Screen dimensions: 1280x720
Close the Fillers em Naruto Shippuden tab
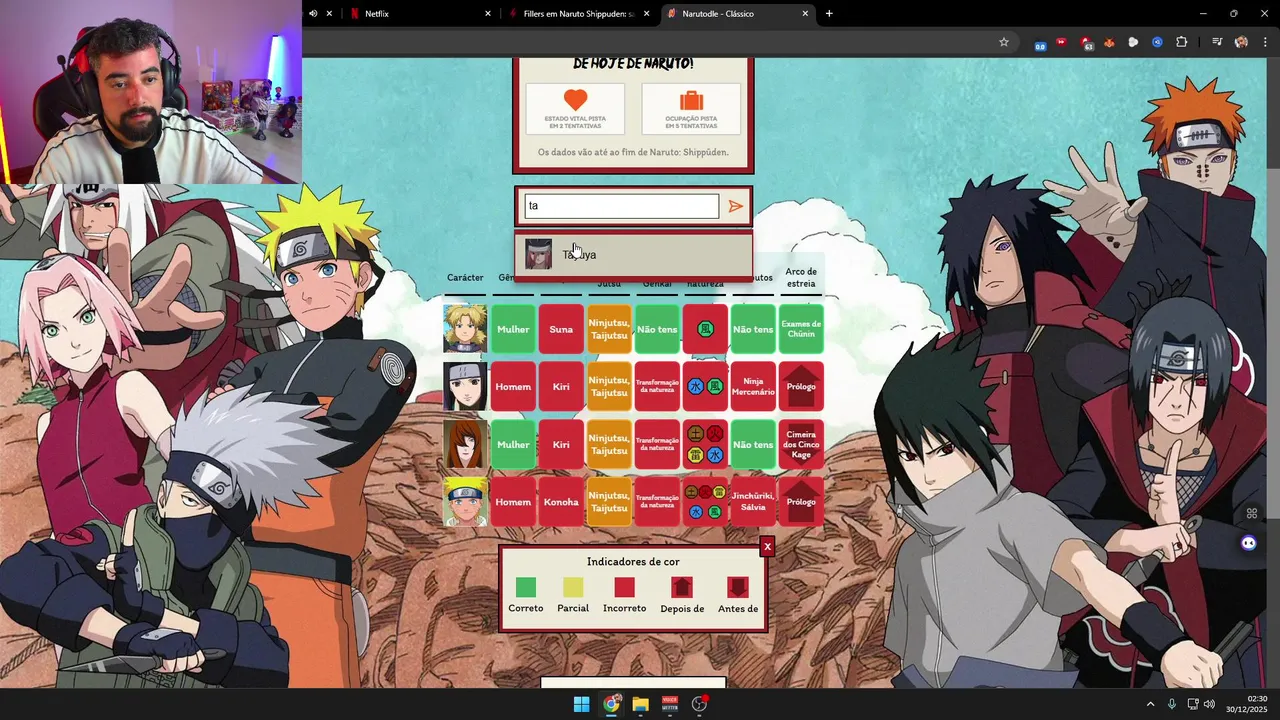pos(647,14)
